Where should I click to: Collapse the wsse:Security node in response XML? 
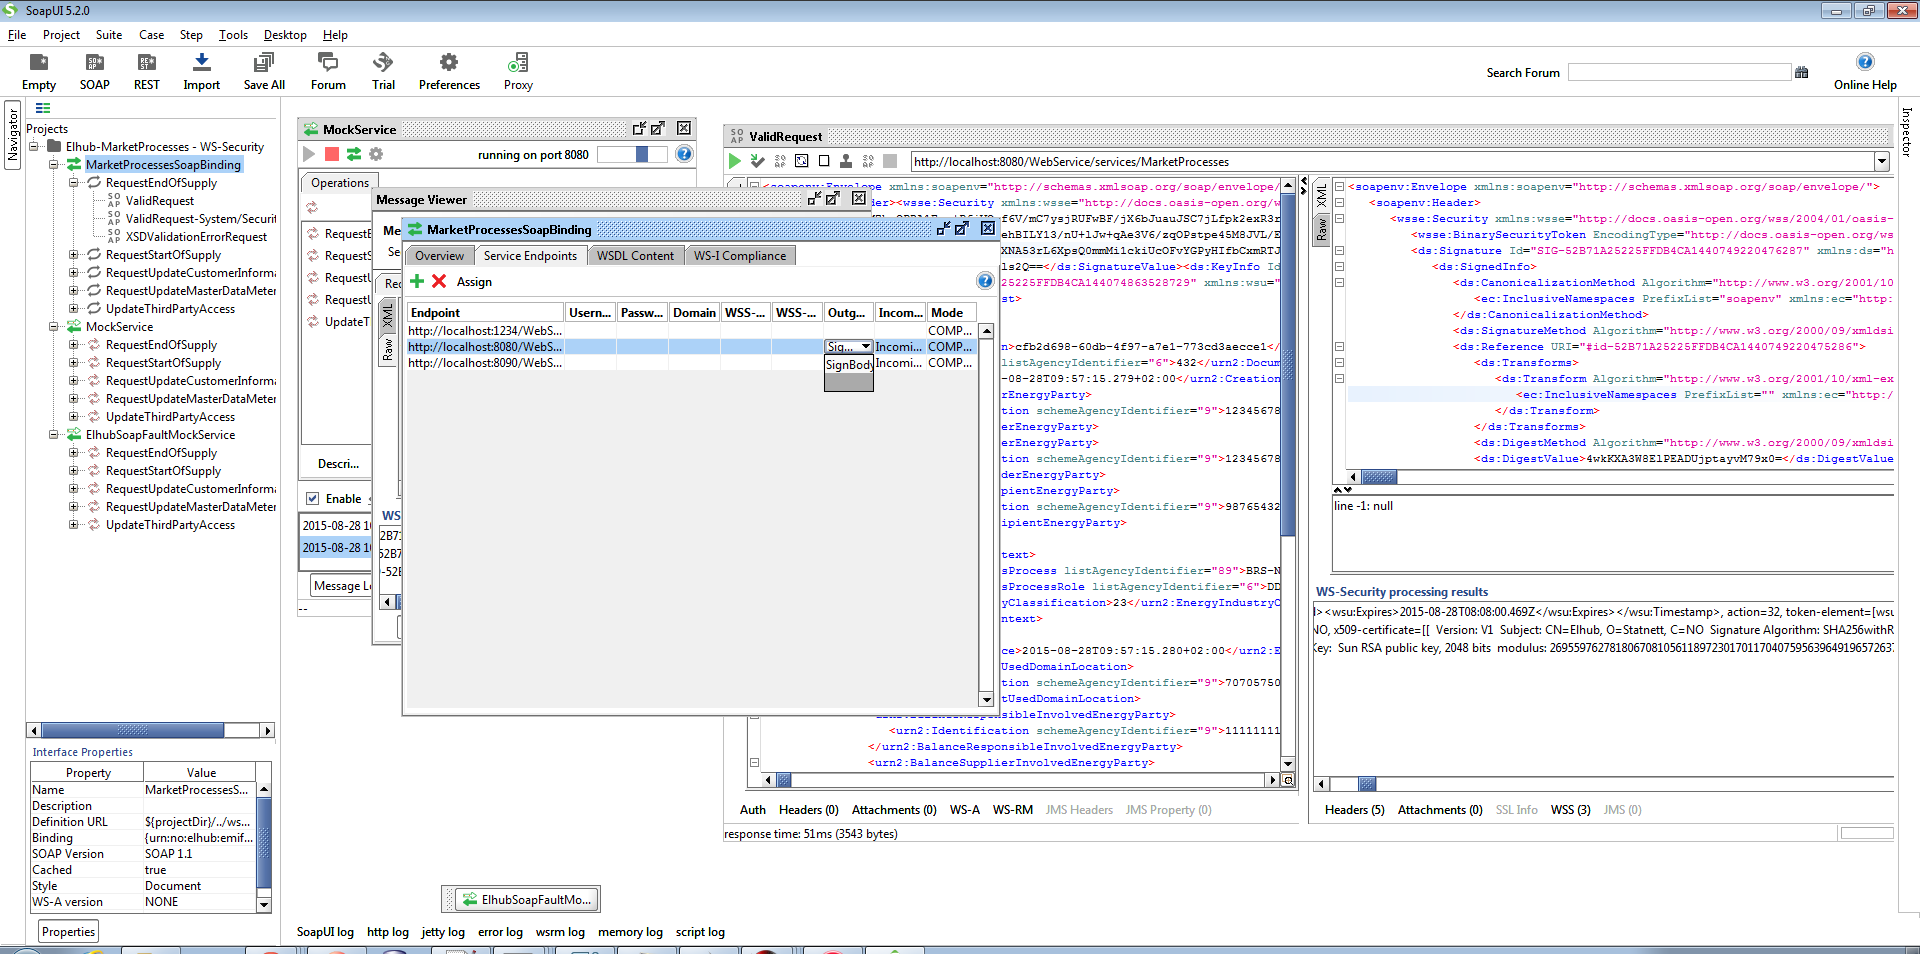coord(1339,219)
